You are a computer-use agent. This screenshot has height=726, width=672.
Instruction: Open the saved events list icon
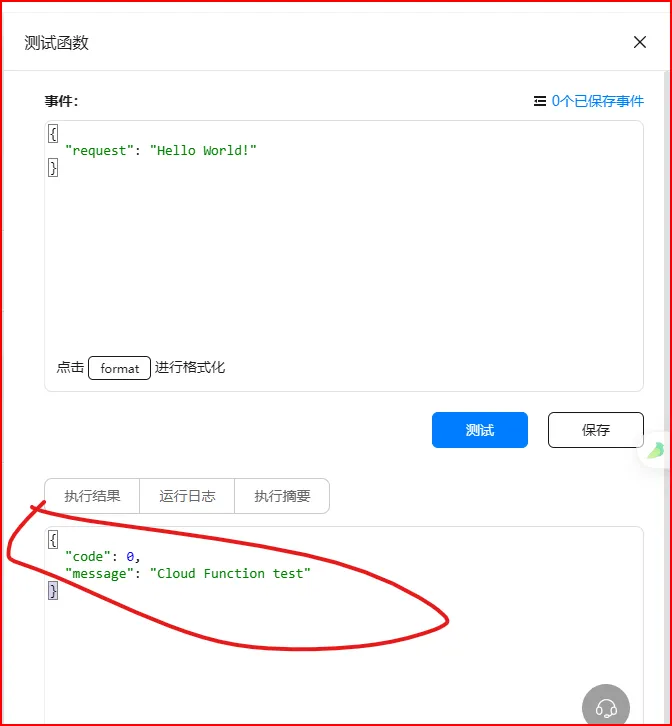[x=540, y=101]
